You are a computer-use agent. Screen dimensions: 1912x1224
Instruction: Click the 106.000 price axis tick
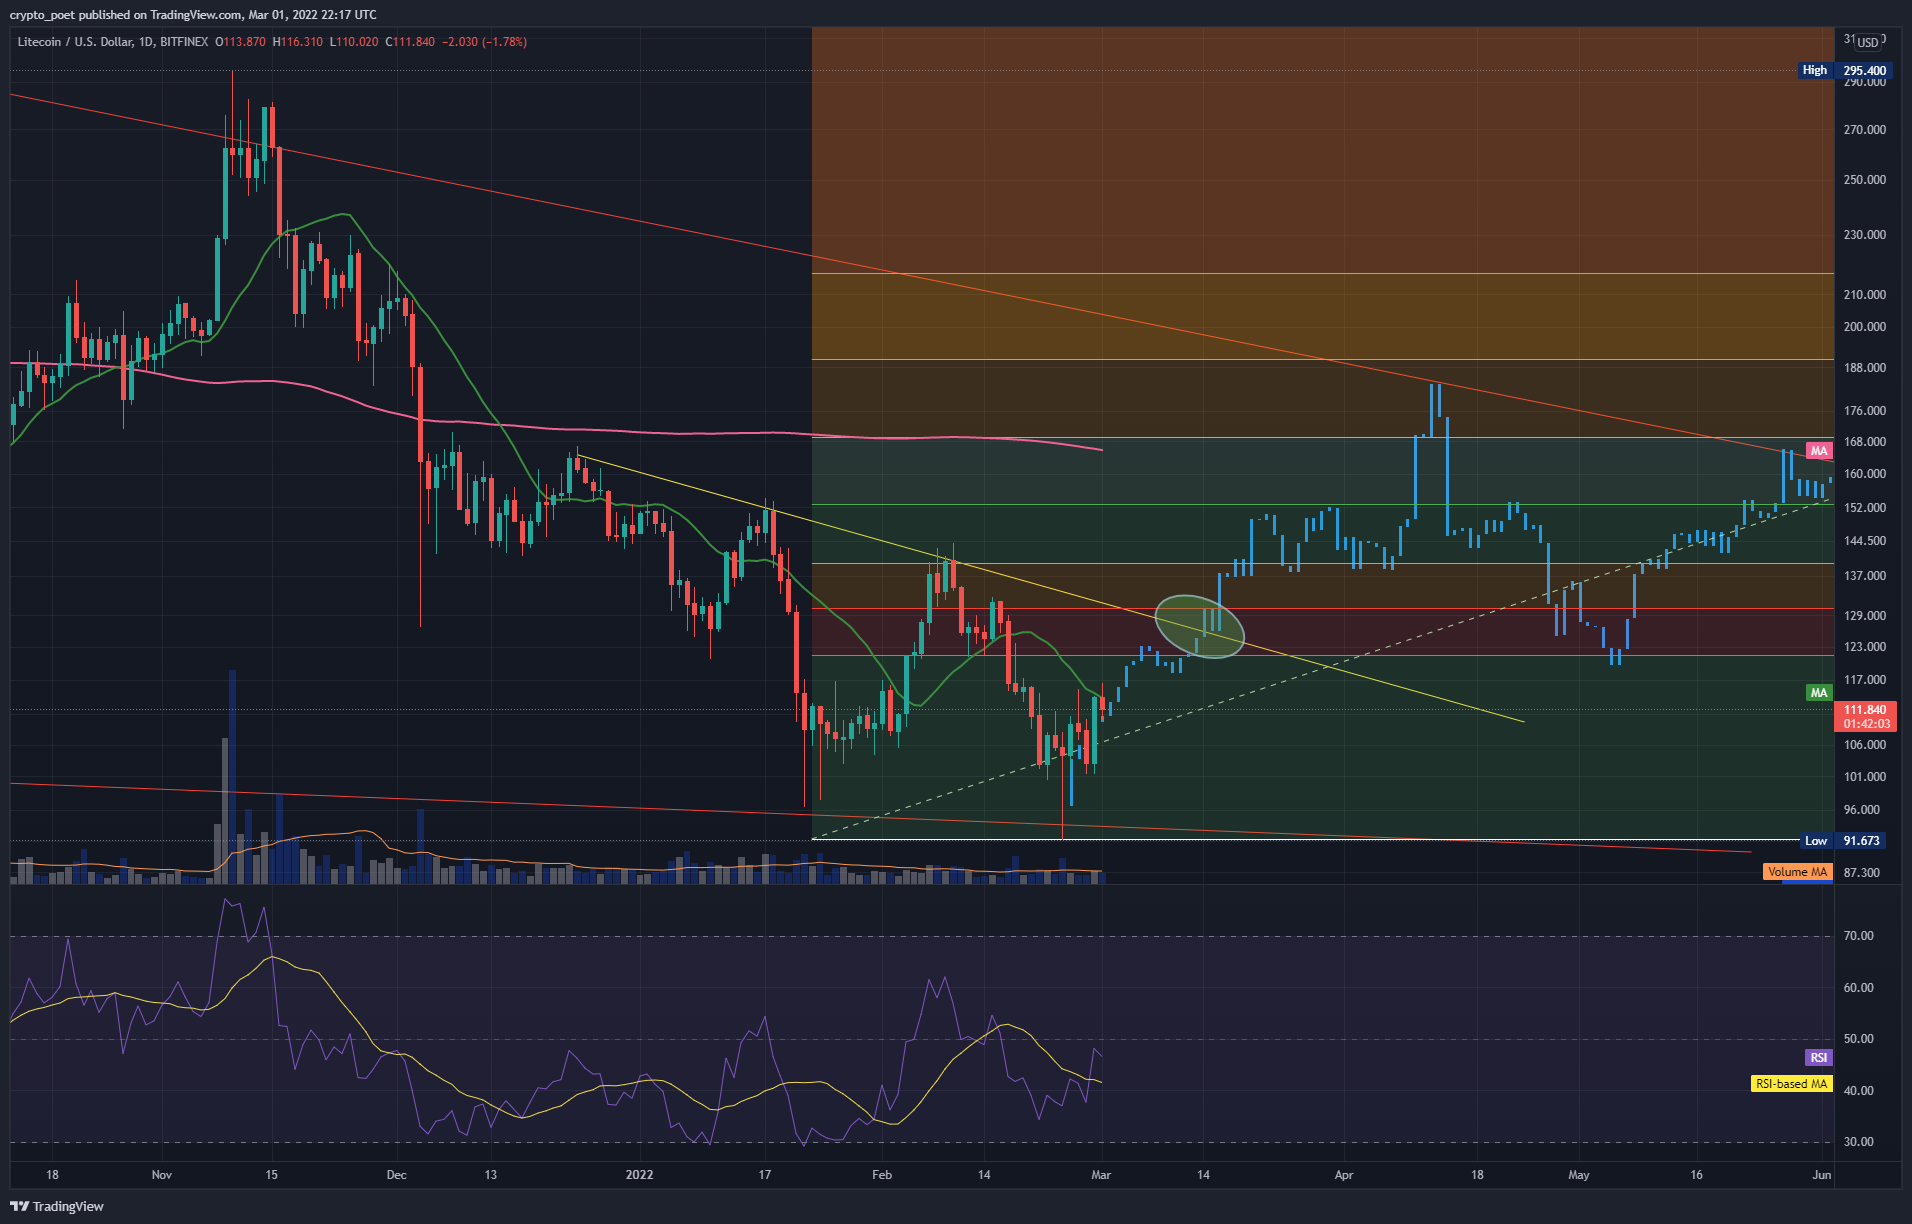(x=1865, y=745)
